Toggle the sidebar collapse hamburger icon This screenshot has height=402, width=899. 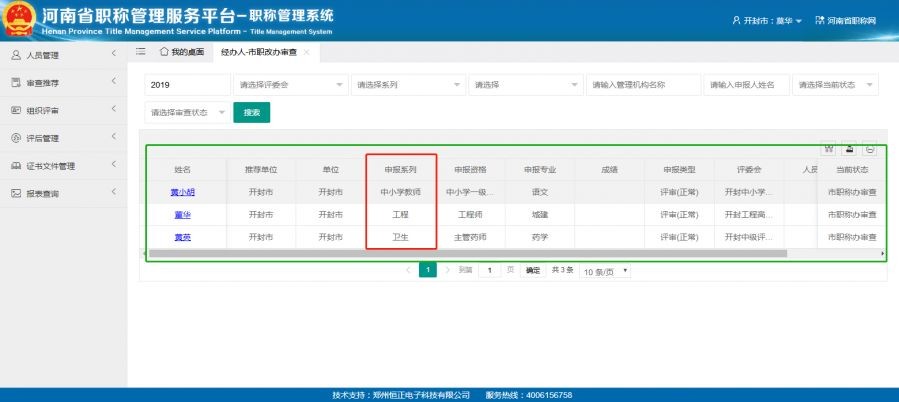(140, 52)
